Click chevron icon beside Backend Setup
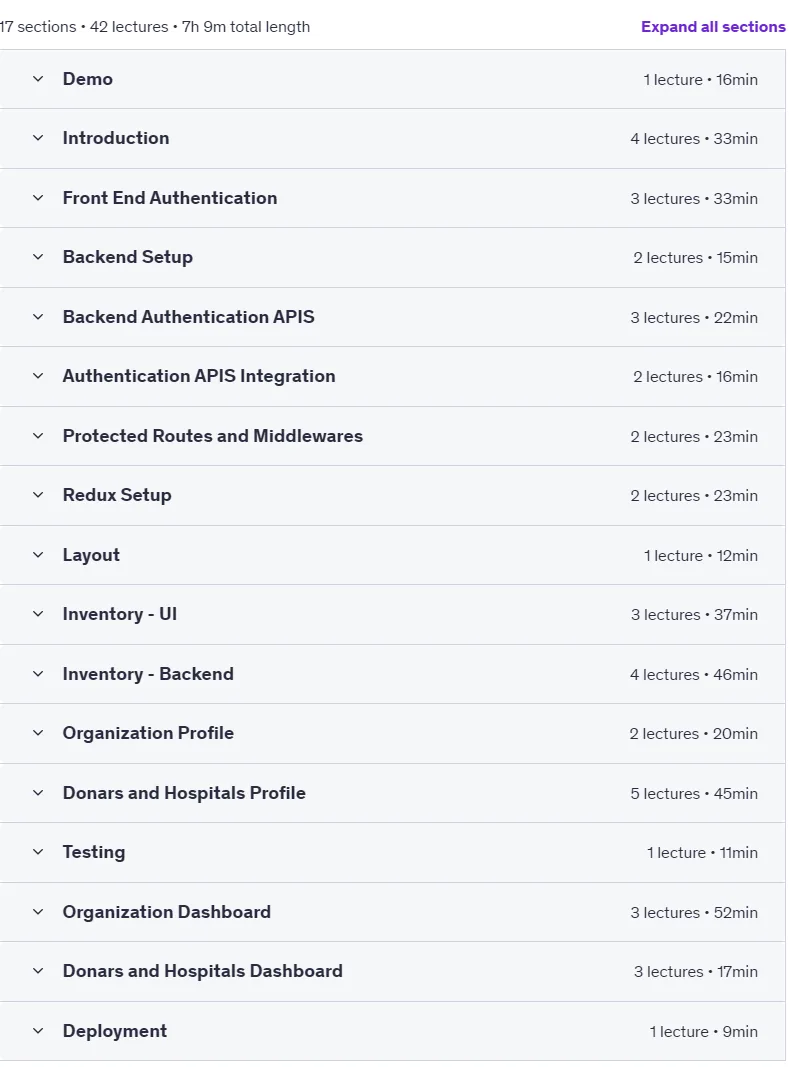 pos(38,257)
